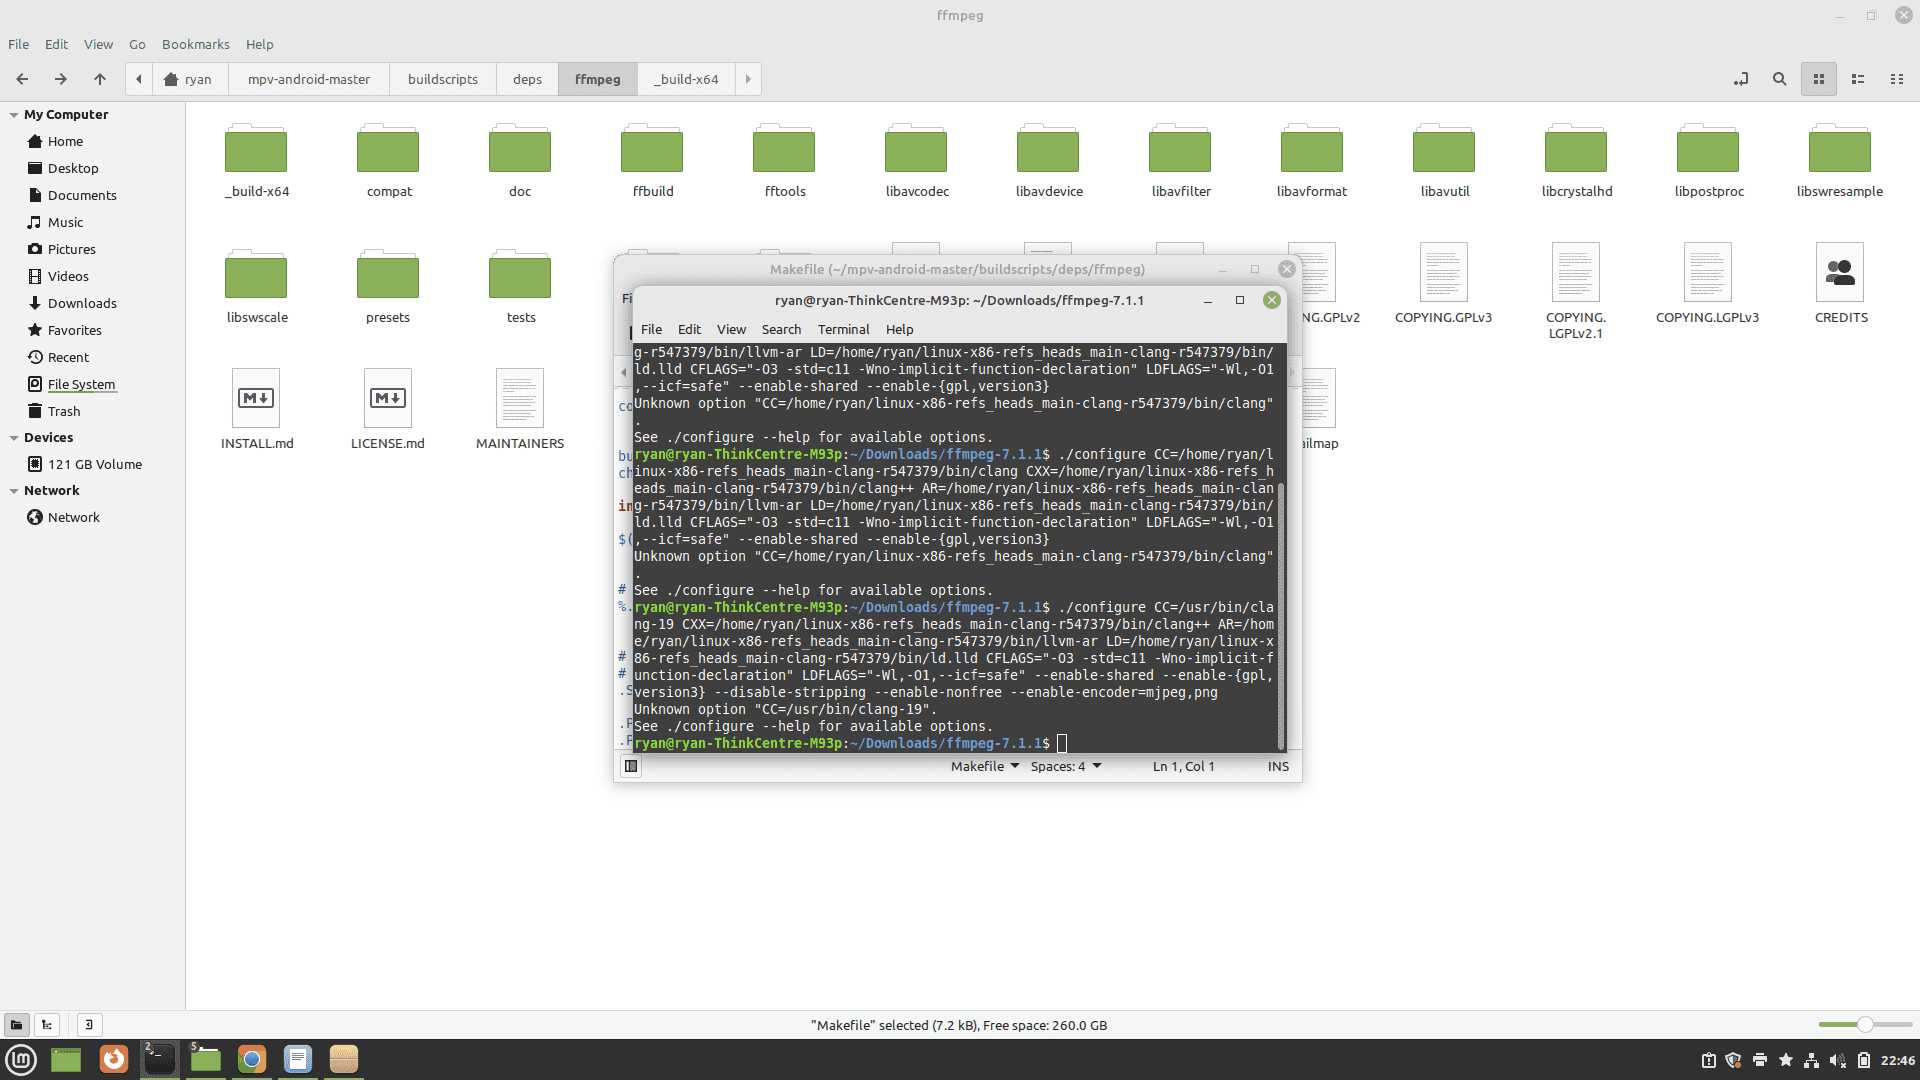Viewport: 1920px width, 1080px height.
Task: Navigate back with left arrow
Action: pyautogui.click(x=22, y=79)
